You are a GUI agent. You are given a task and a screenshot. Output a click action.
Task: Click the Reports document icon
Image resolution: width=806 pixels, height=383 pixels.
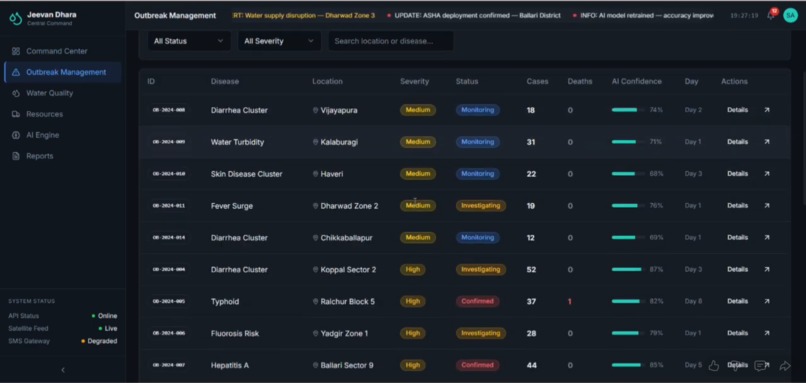[16, 156]
